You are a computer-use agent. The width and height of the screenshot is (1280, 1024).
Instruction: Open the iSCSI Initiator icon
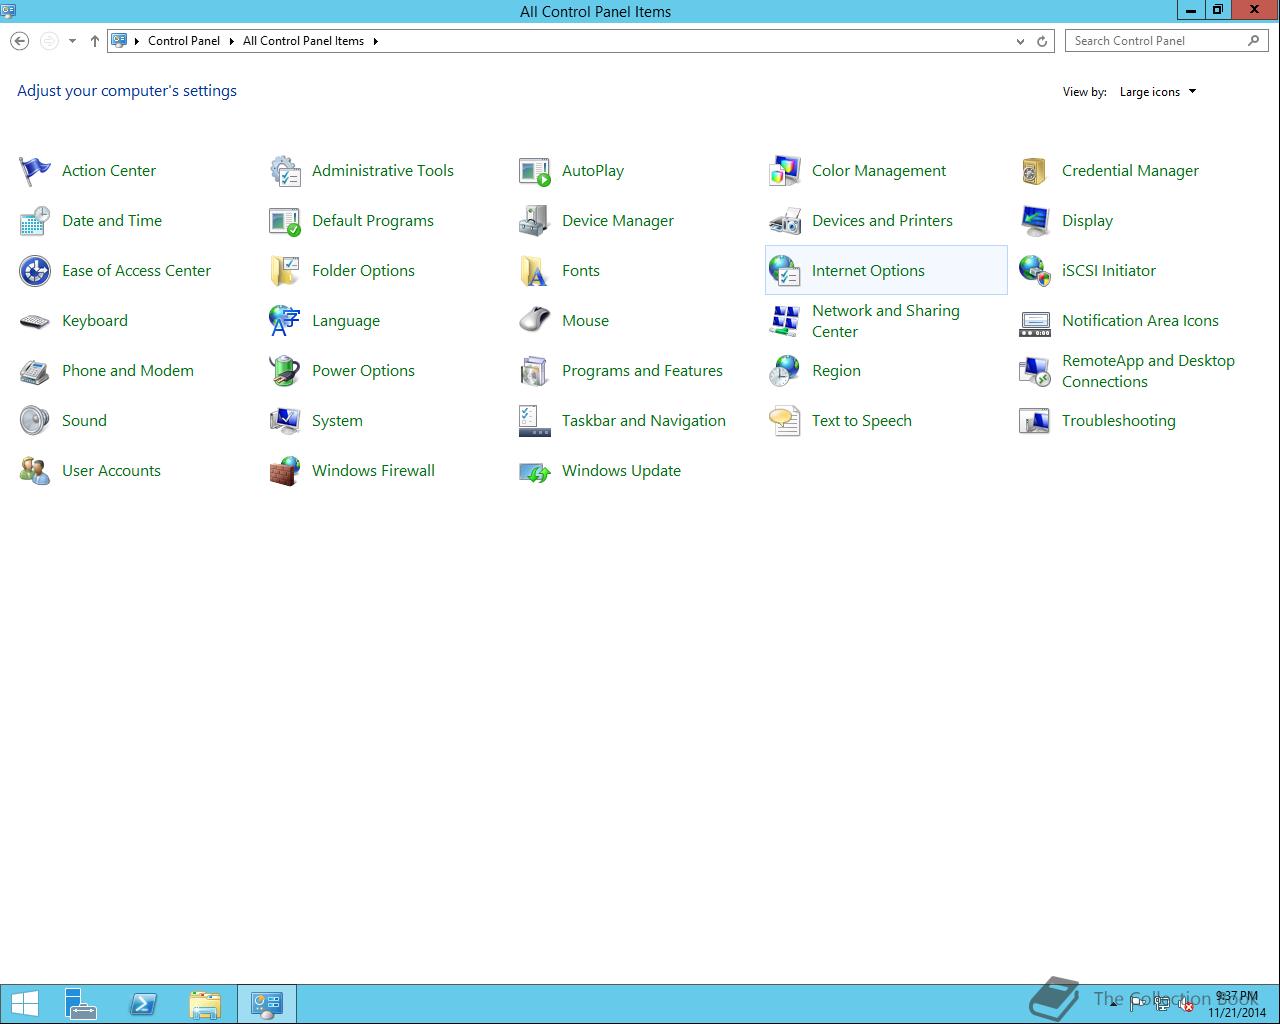[x=1035, y=271]
